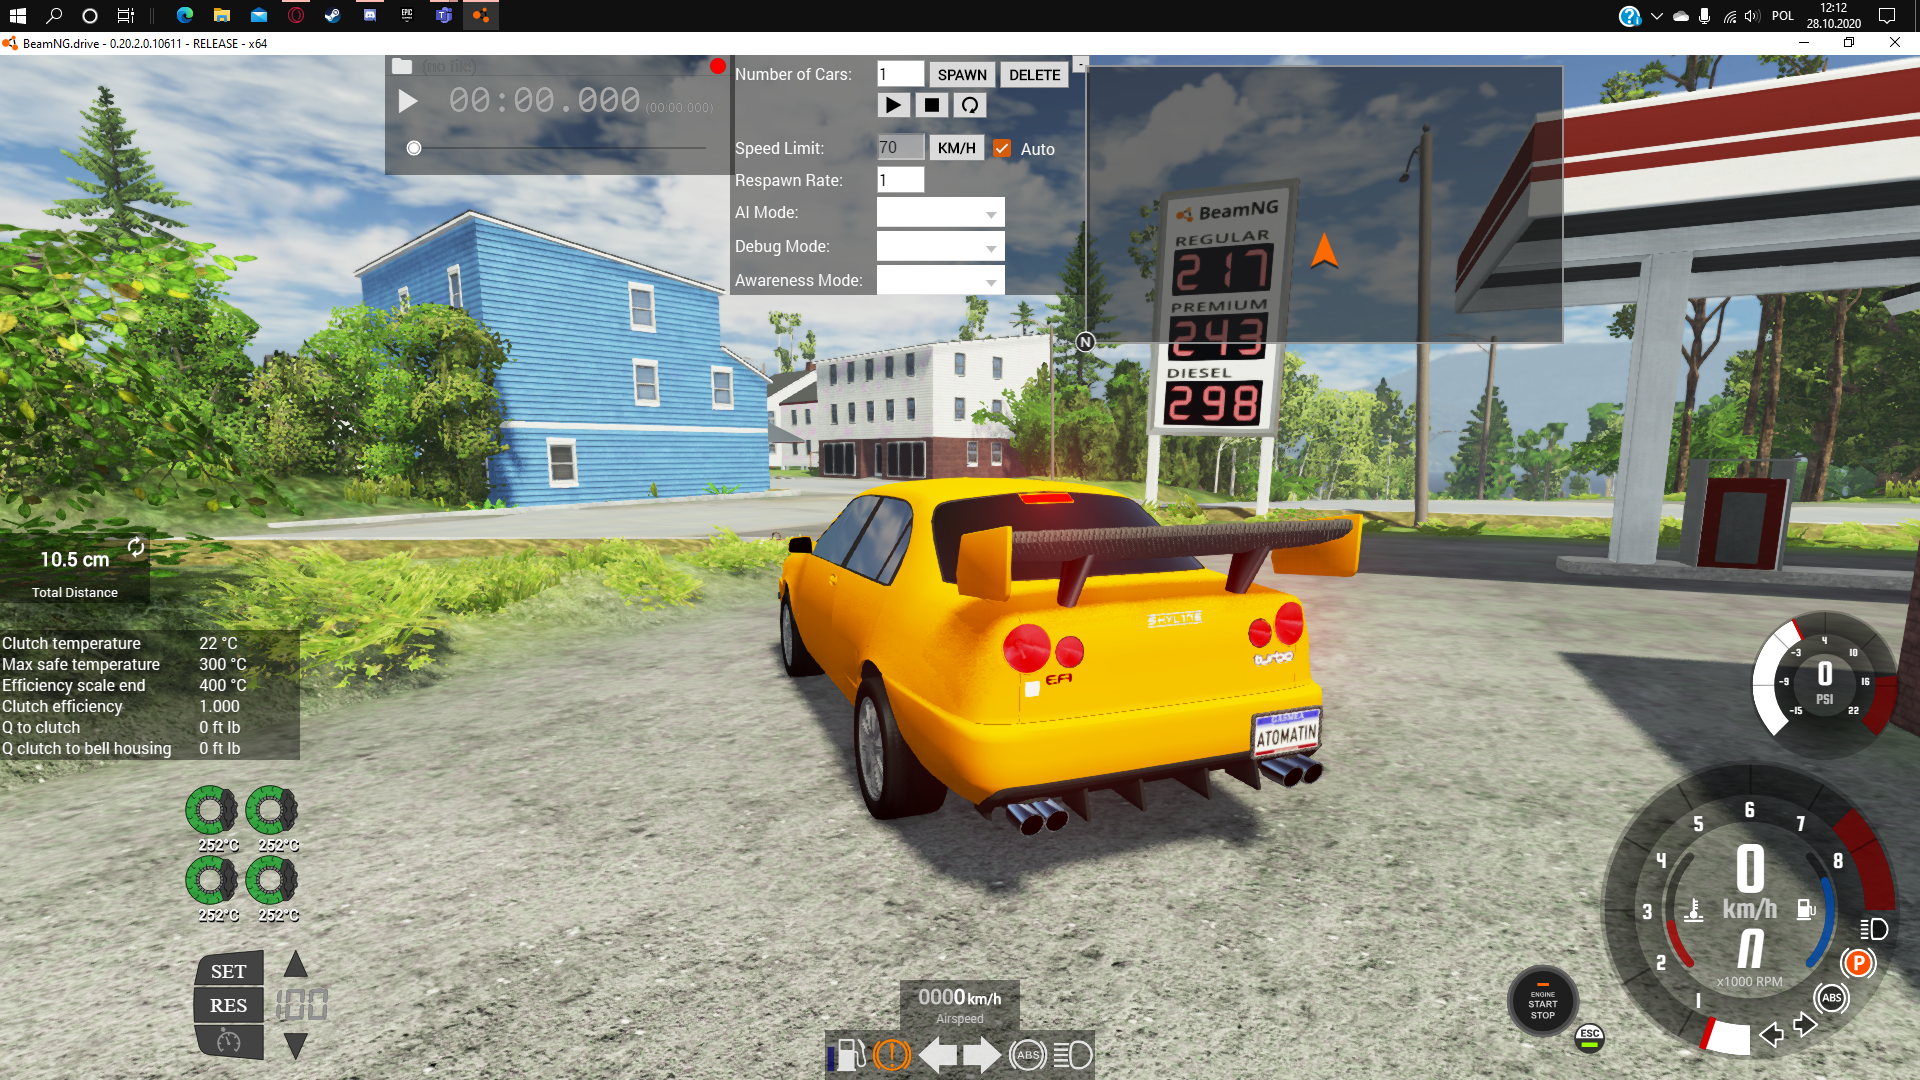
Task: Click the front-right brake temperature icon
Action: pyautogui.click(x=271, y=810)
